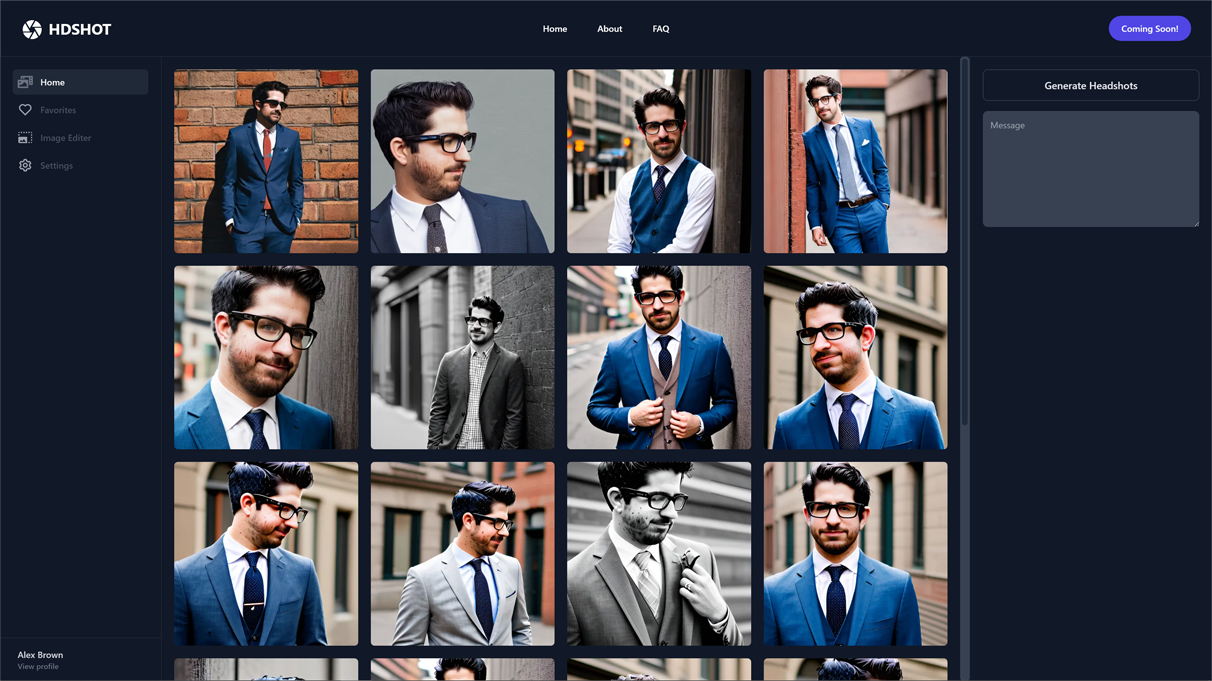Screen dimensions: 1212x681
Task: Open the About page in top navigation
Action: tap(609, 29)
